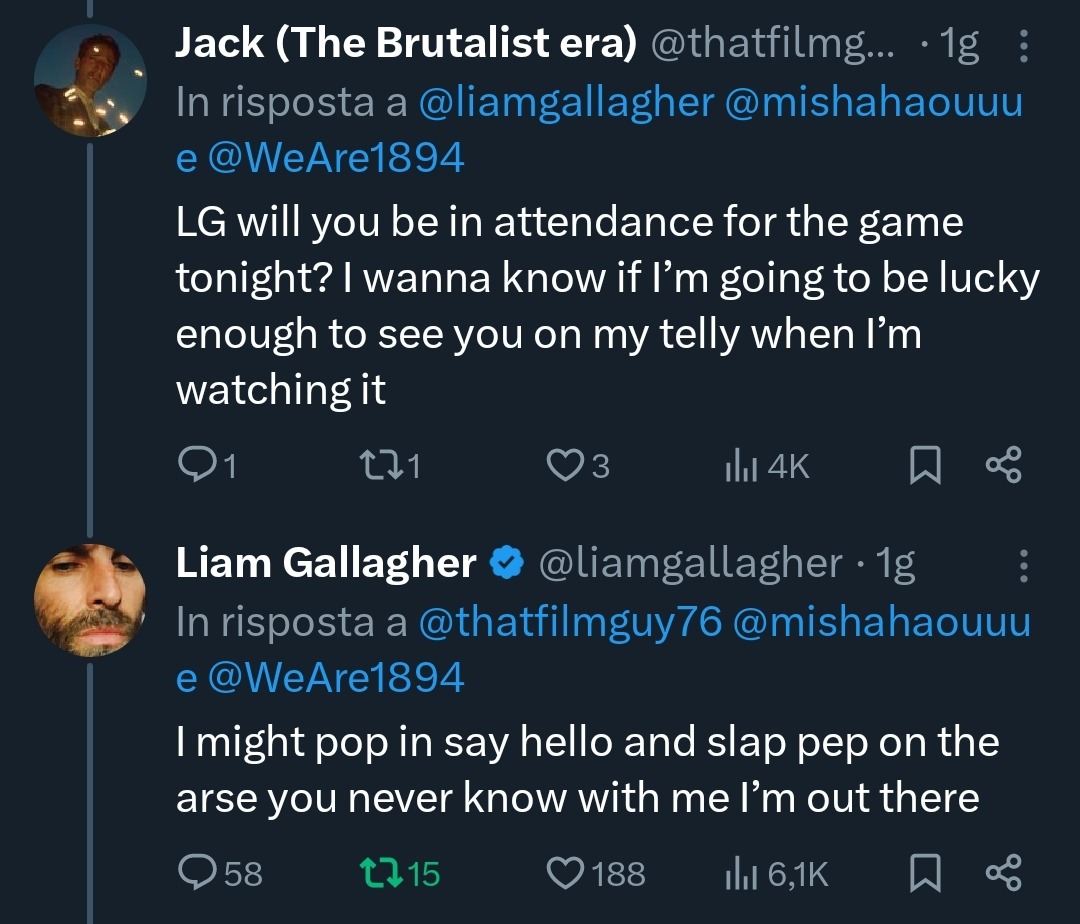The height and width of the screenshot is (924, 1080).
Task: Open more options for Jack's tweet
Action: tap(1024, 46)
